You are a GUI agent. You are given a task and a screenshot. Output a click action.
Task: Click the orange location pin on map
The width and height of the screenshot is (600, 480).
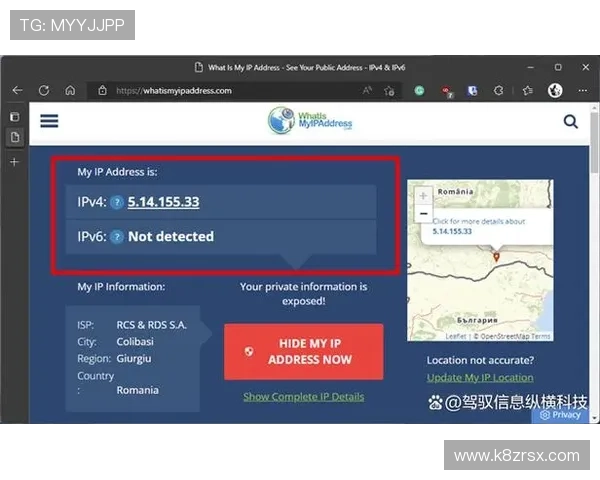click(496, 256)
